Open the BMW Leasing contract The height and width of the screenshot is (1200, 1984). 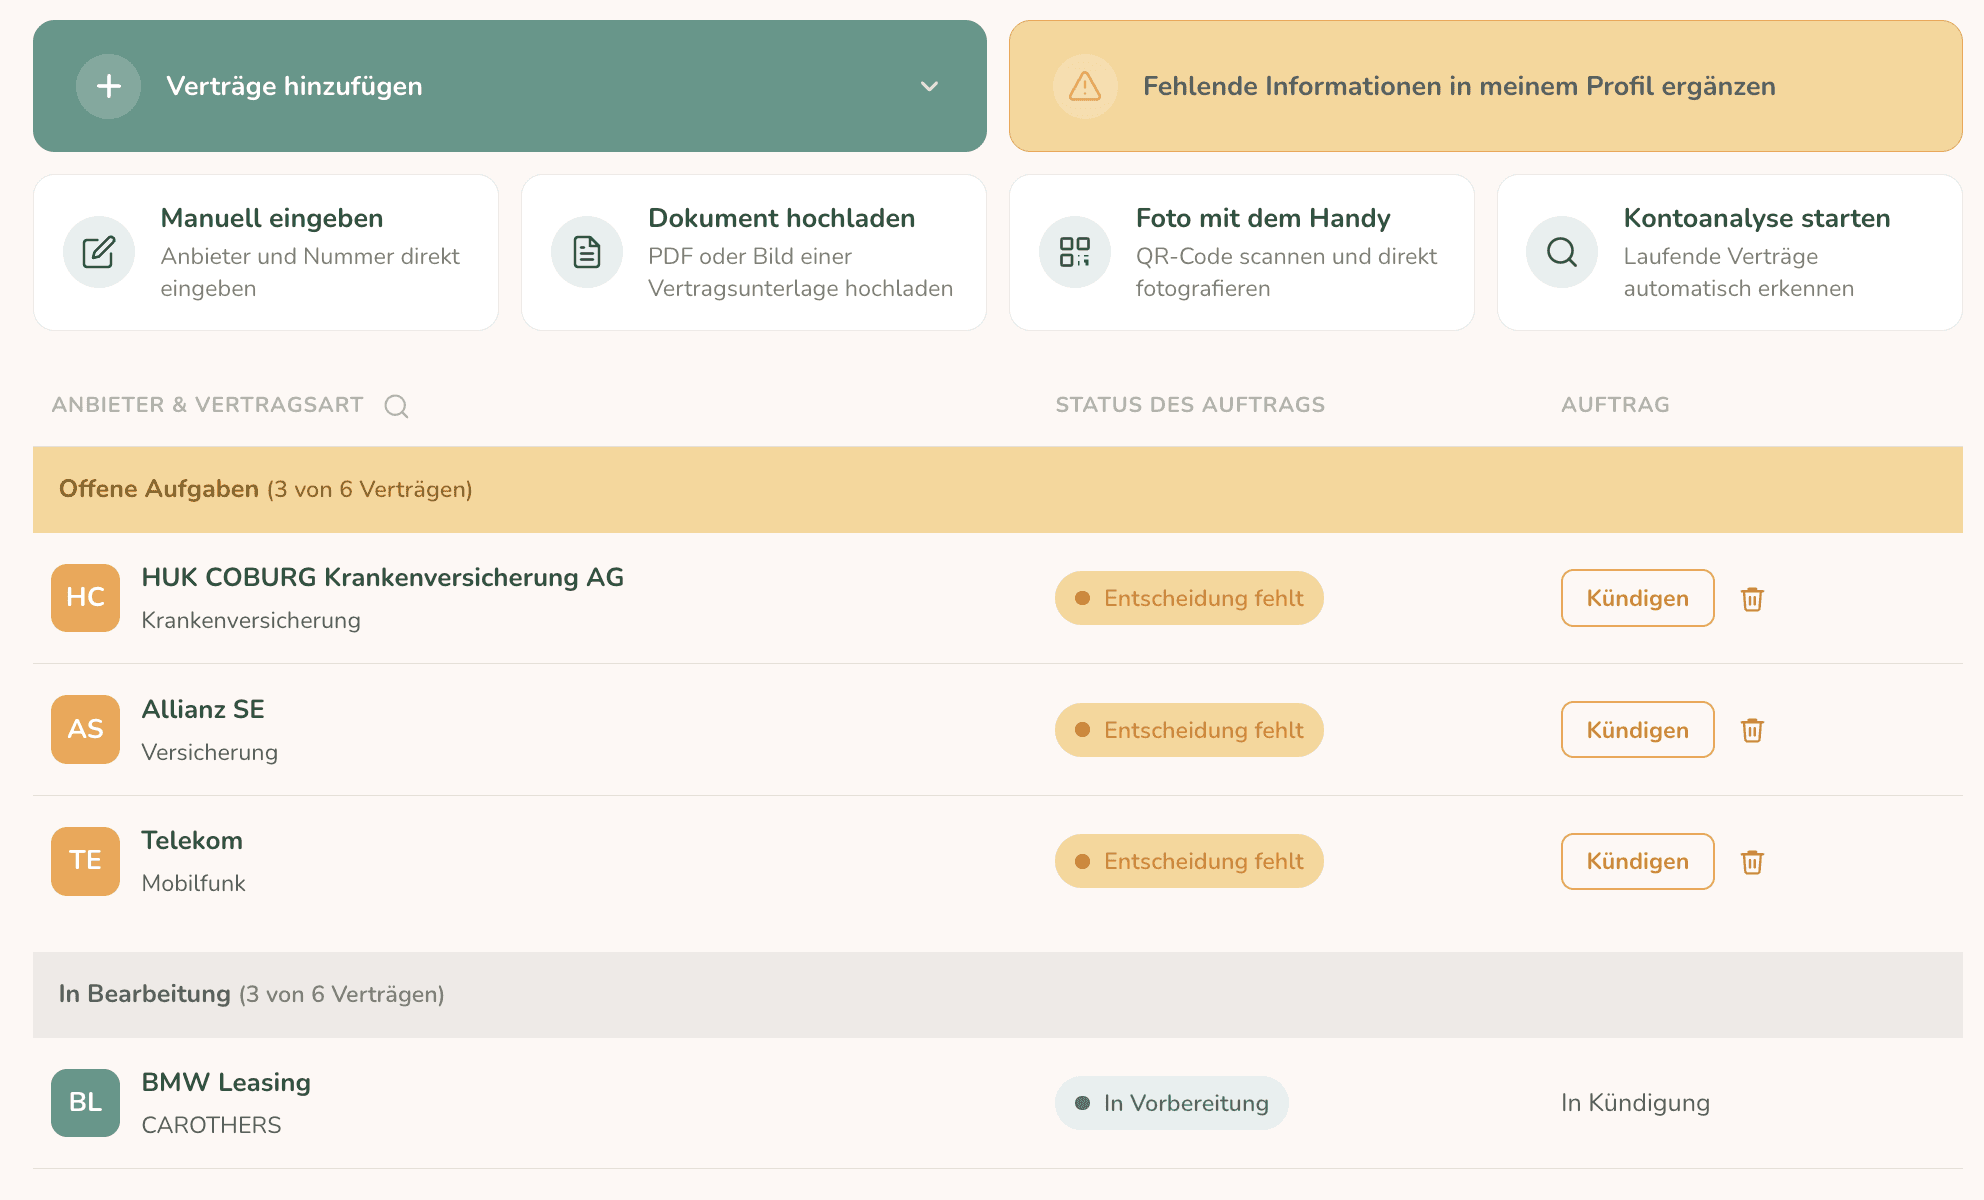(x=226, y=1082)
